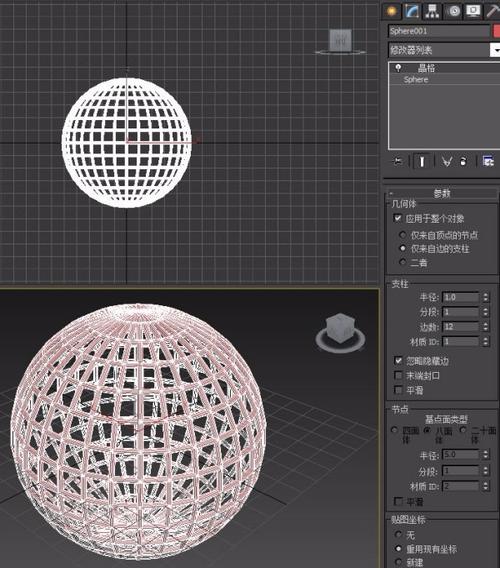Click the spinner arrows for 节点 半径

pos(486,455)
